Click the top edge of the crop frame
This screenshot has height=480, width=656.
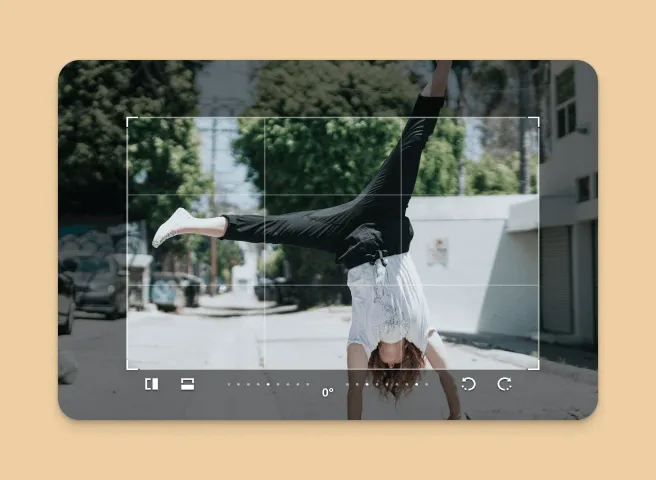333,118
